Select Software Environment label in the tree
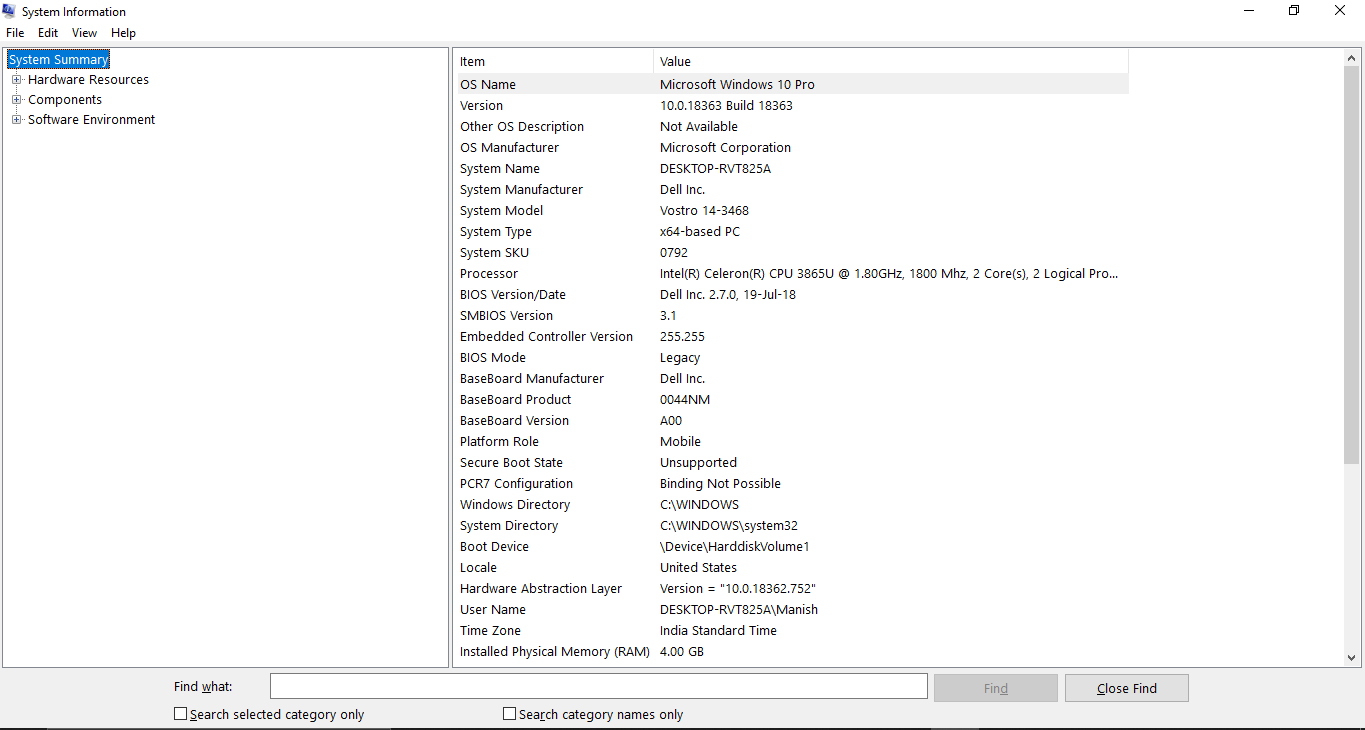Viewport: 1365px width, 730px height. click(92, 120)
